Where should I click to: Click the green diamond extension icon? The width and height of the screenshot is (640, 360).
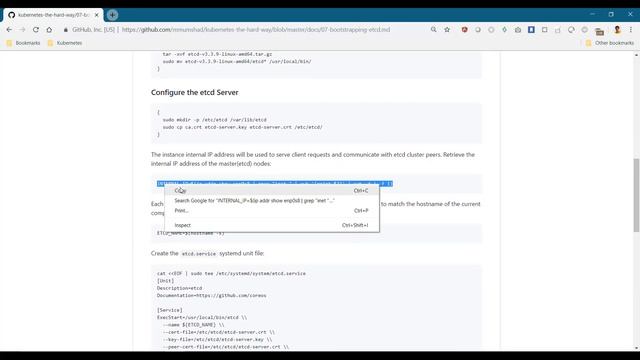504,30
